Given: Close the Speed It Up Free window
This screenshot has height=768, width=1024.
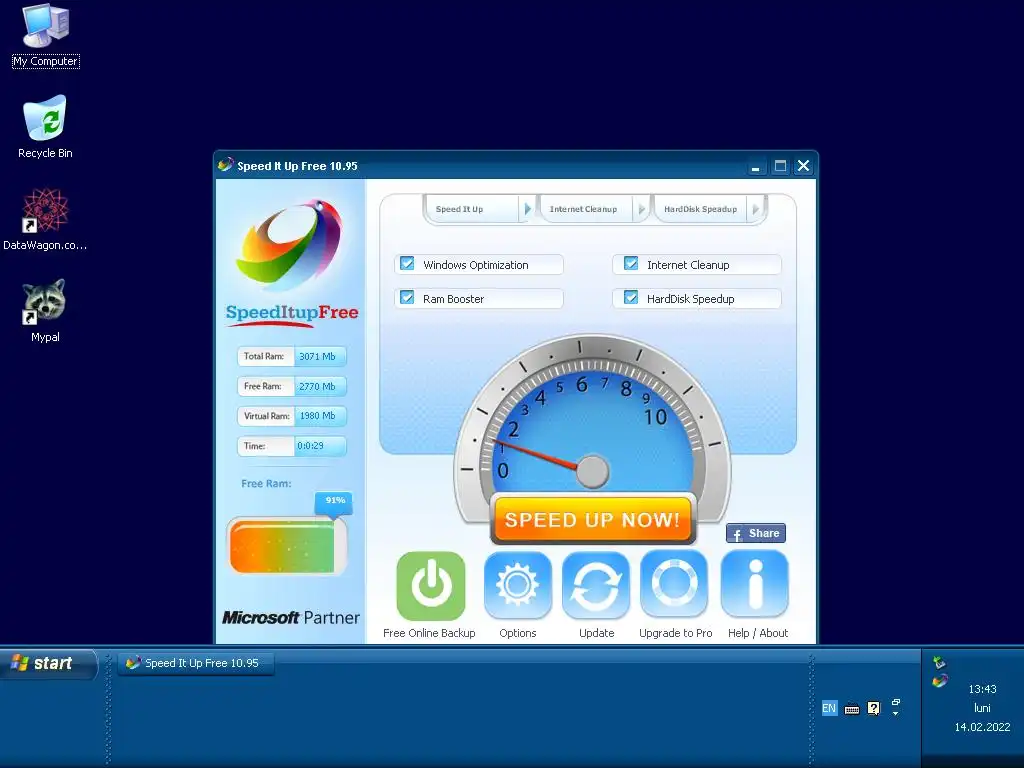Looking at the screenshot, I should point(803,166).
